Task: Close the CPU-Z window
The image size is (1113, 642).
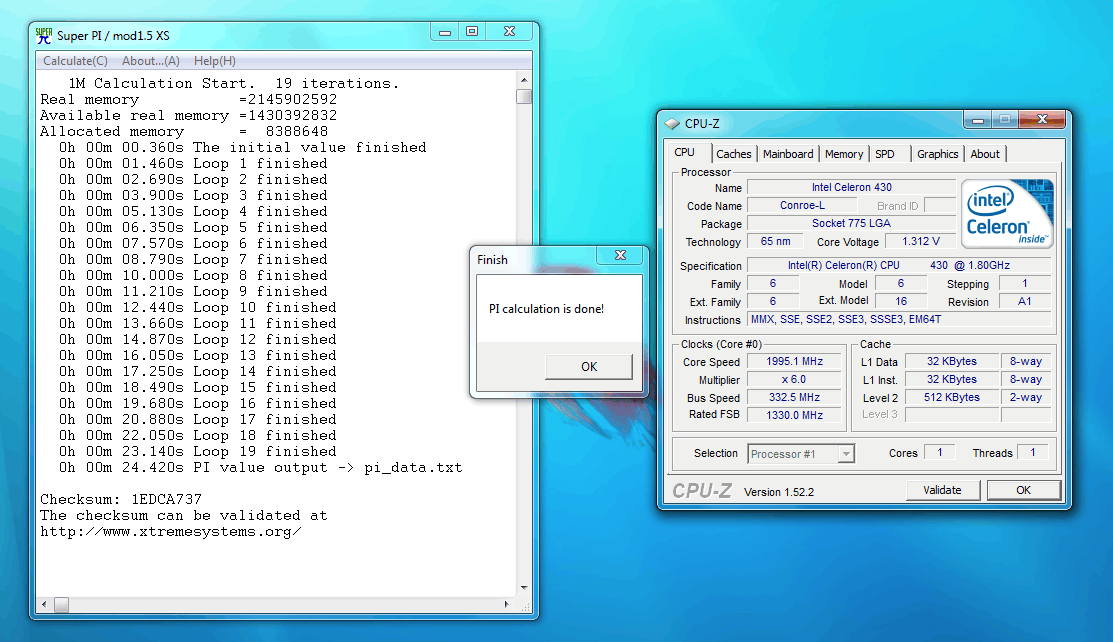Action: click(1042, 120)
